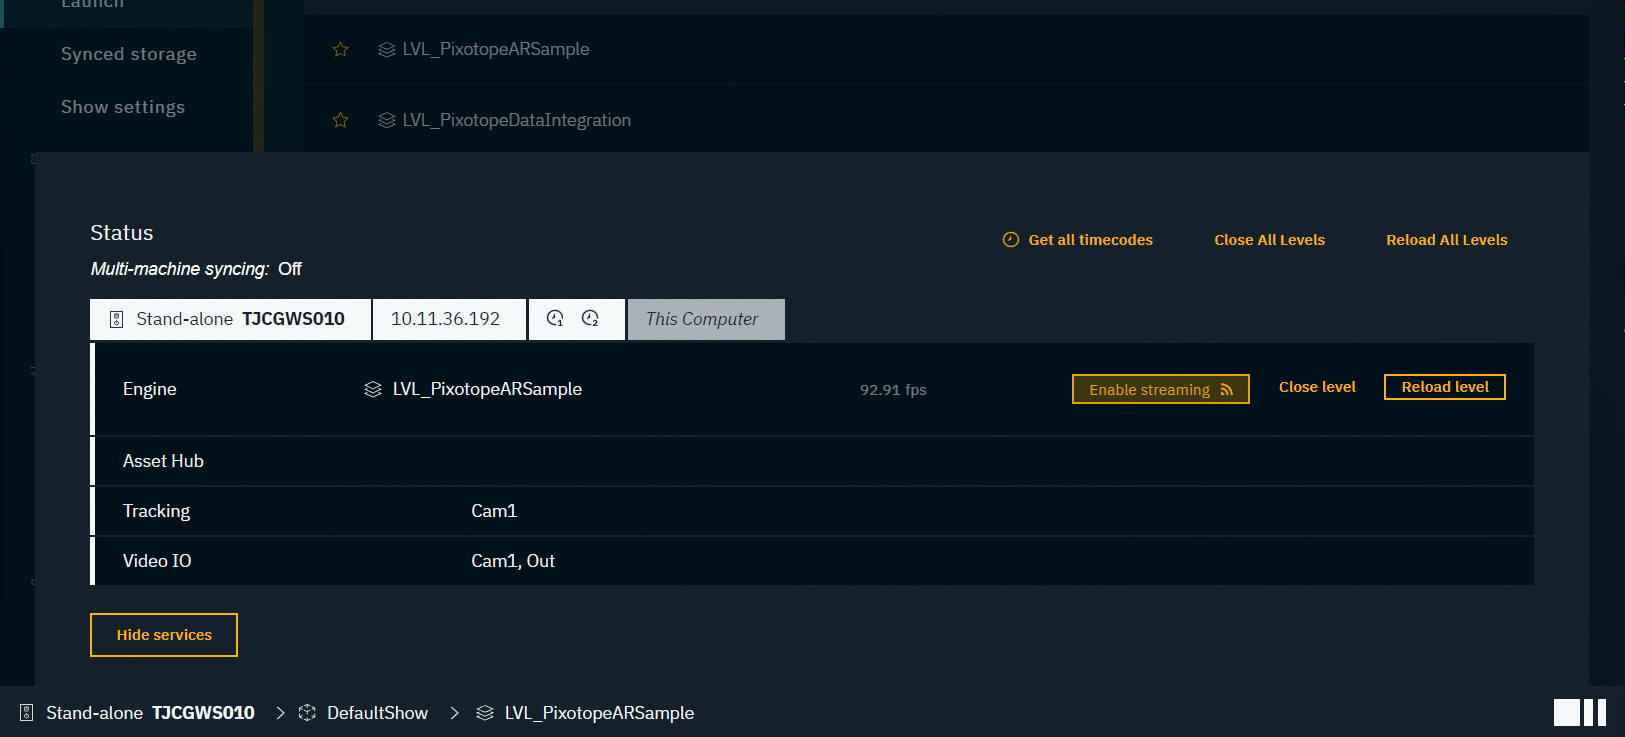Star the LVL_PixotopeARSample level as favorite

pyautogui.click(x=340, y=49)
